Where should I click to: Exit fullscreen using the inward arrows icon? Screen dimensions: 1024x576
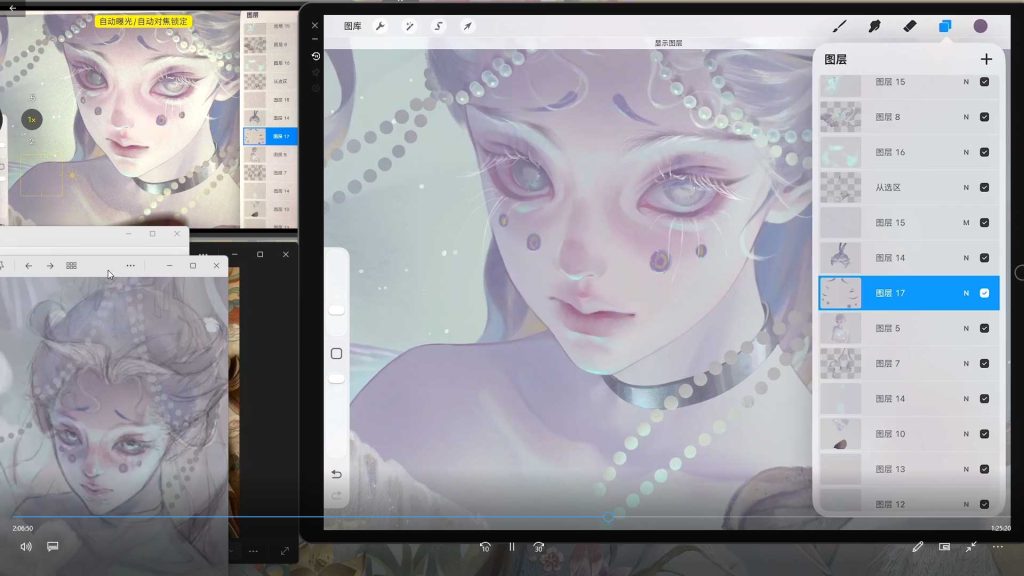coord(971,547)
